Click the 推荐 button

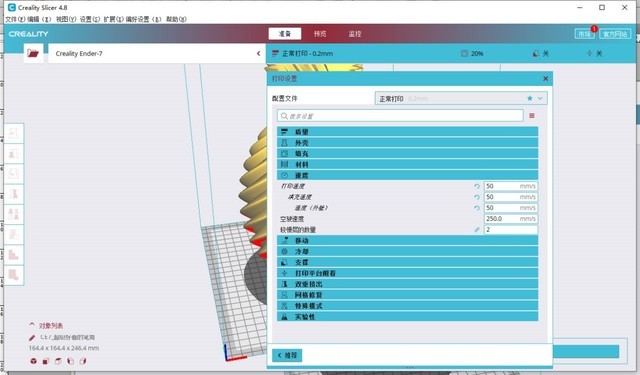(x=287, y=355)
